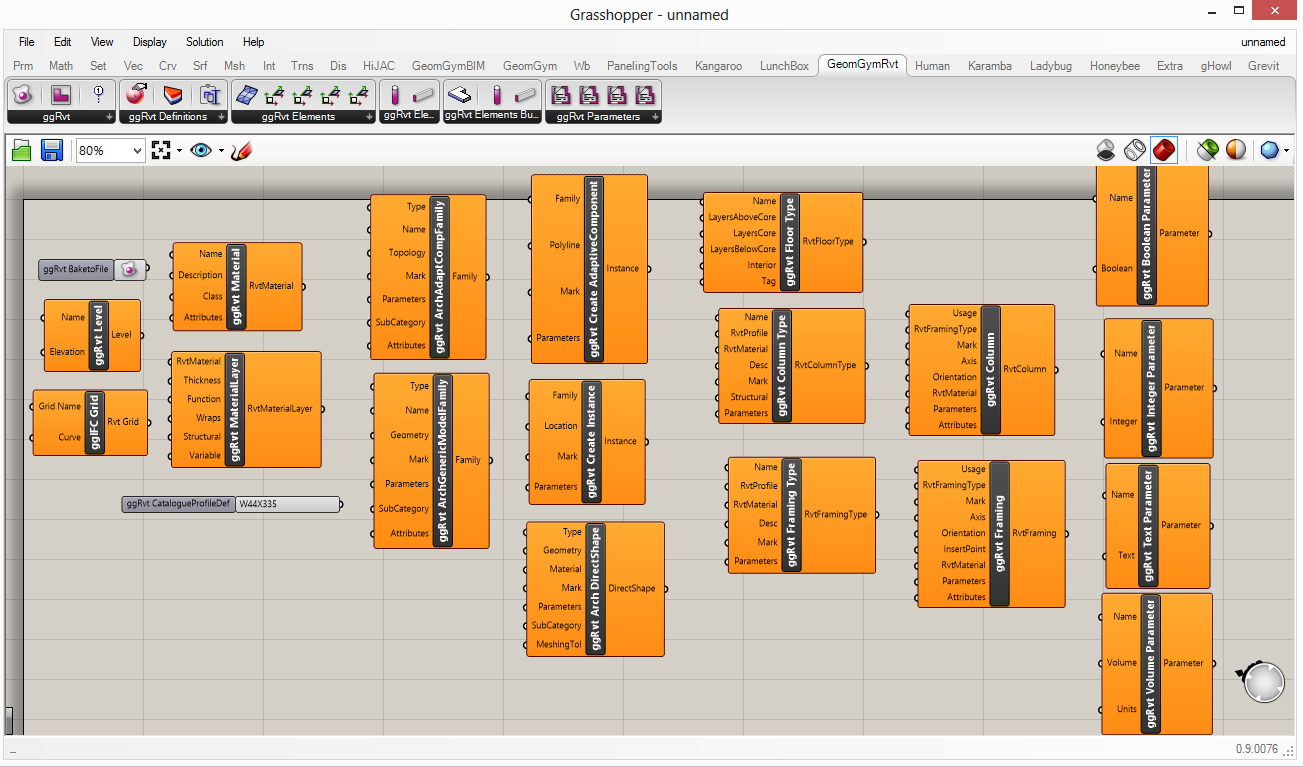The width and height of the screenshot is (1303, 767).
Task: Open the W44X335 catalogue profile value list
Action: point(286,504)
